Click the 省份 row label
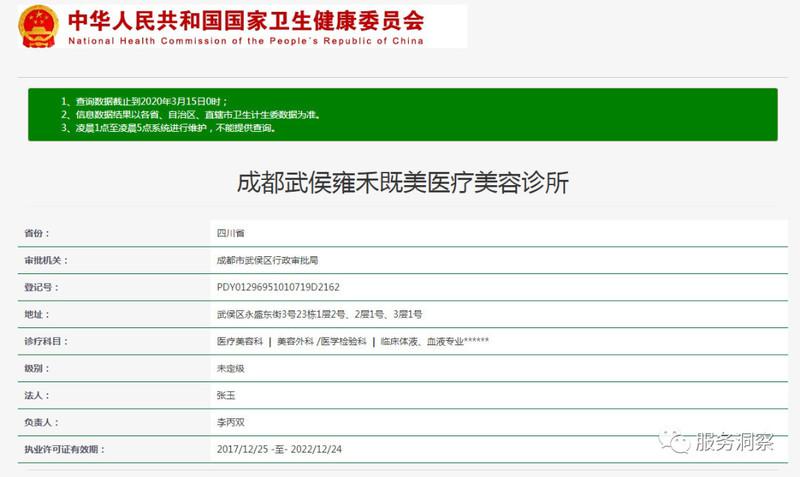The height and width of the screenshot is (477, 800). 36,233
